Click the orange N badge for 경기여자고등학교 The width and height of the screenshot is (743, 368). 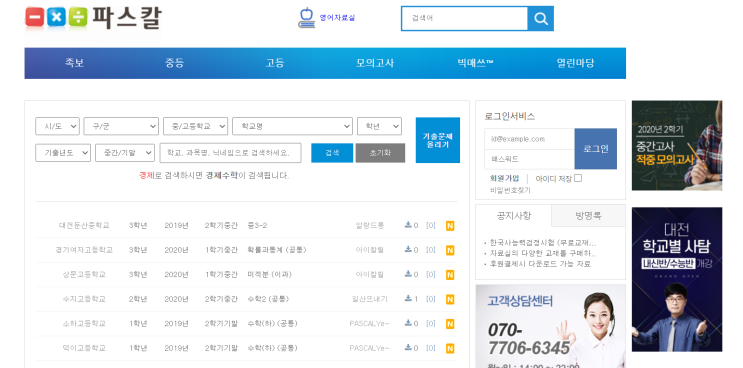[450, 251]
